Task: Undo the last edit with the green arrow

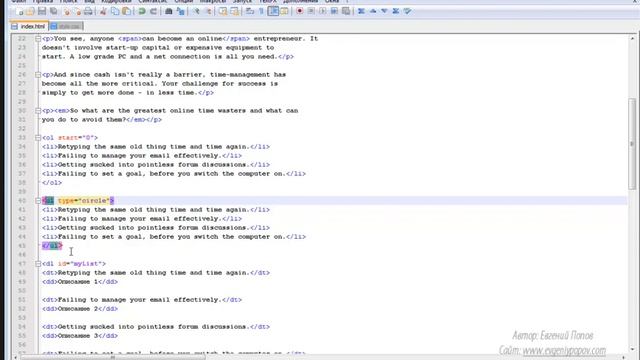Action: pyautogui.click(x=141, y=11)
